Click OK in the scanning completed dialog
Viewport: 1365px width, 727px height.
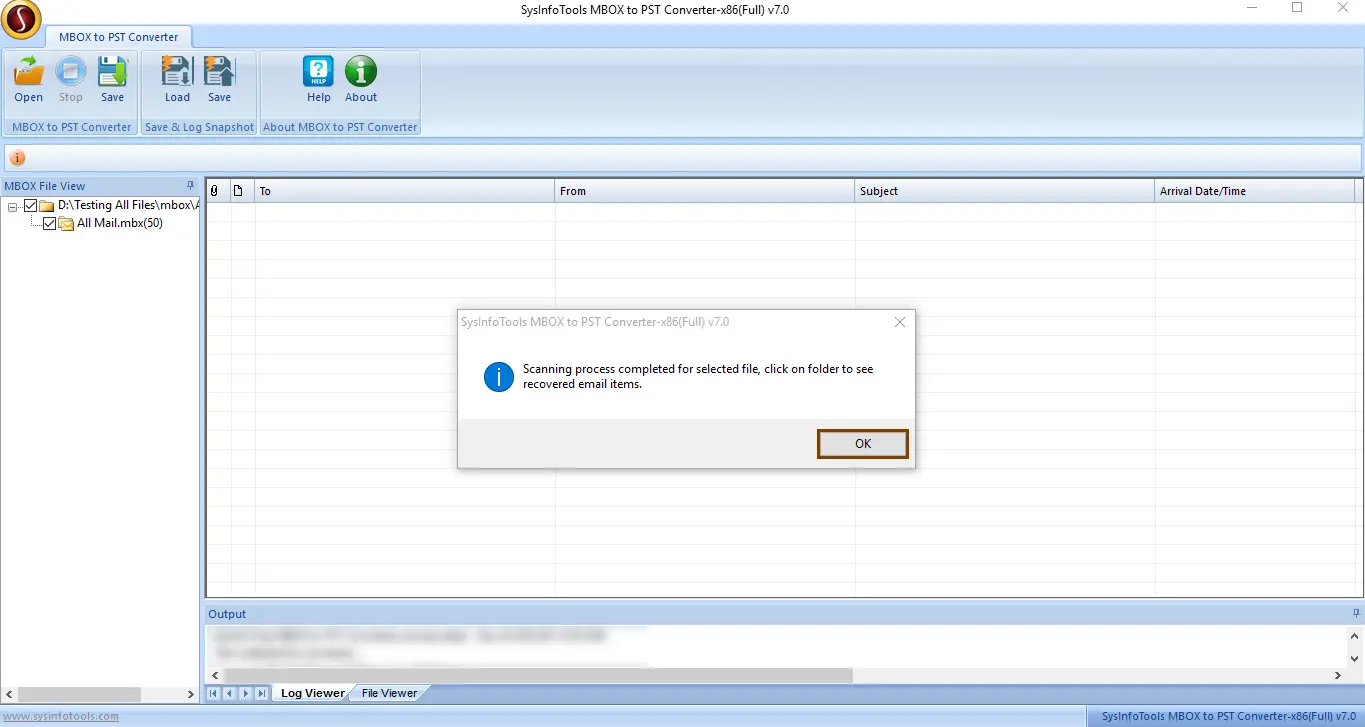[863, 444]
